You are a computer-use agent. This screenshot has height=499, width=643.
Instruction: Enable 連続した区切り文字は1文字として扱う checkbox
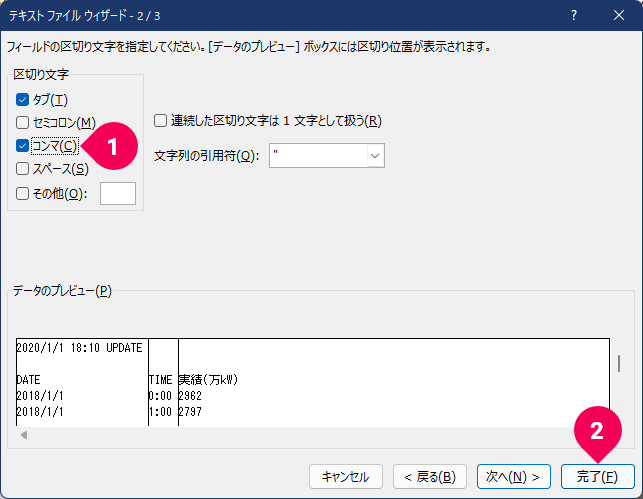[x=160, y=121]
